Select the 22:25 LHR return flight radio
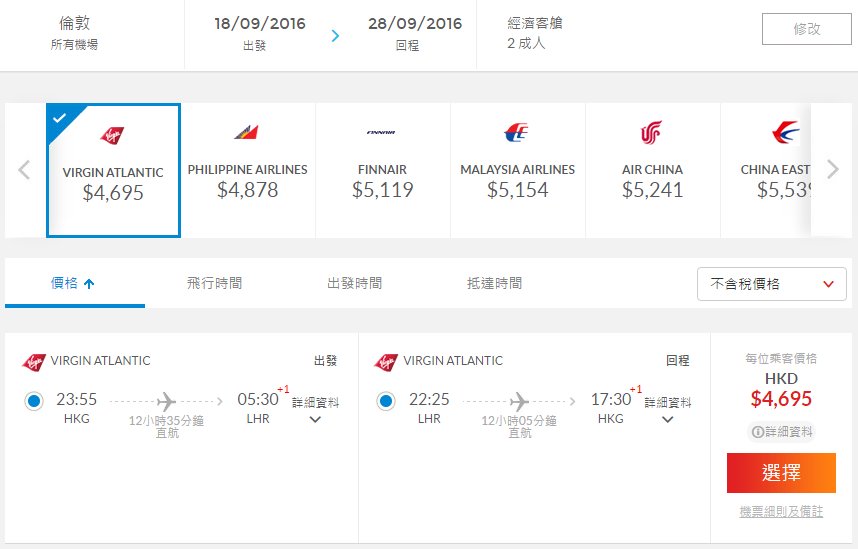This screenshot has width=858, height=549. [386, 401]
